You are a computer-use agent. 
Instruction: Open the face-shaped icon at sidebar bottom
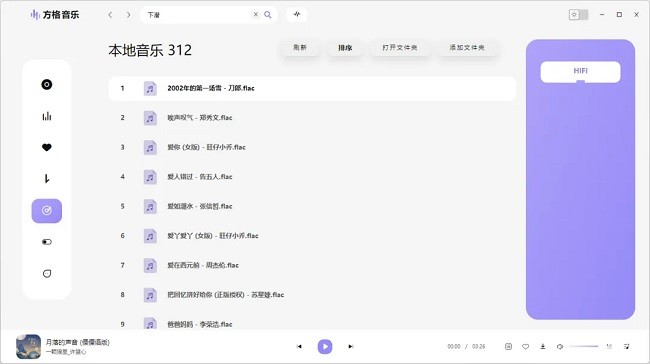tap(46, 274)
